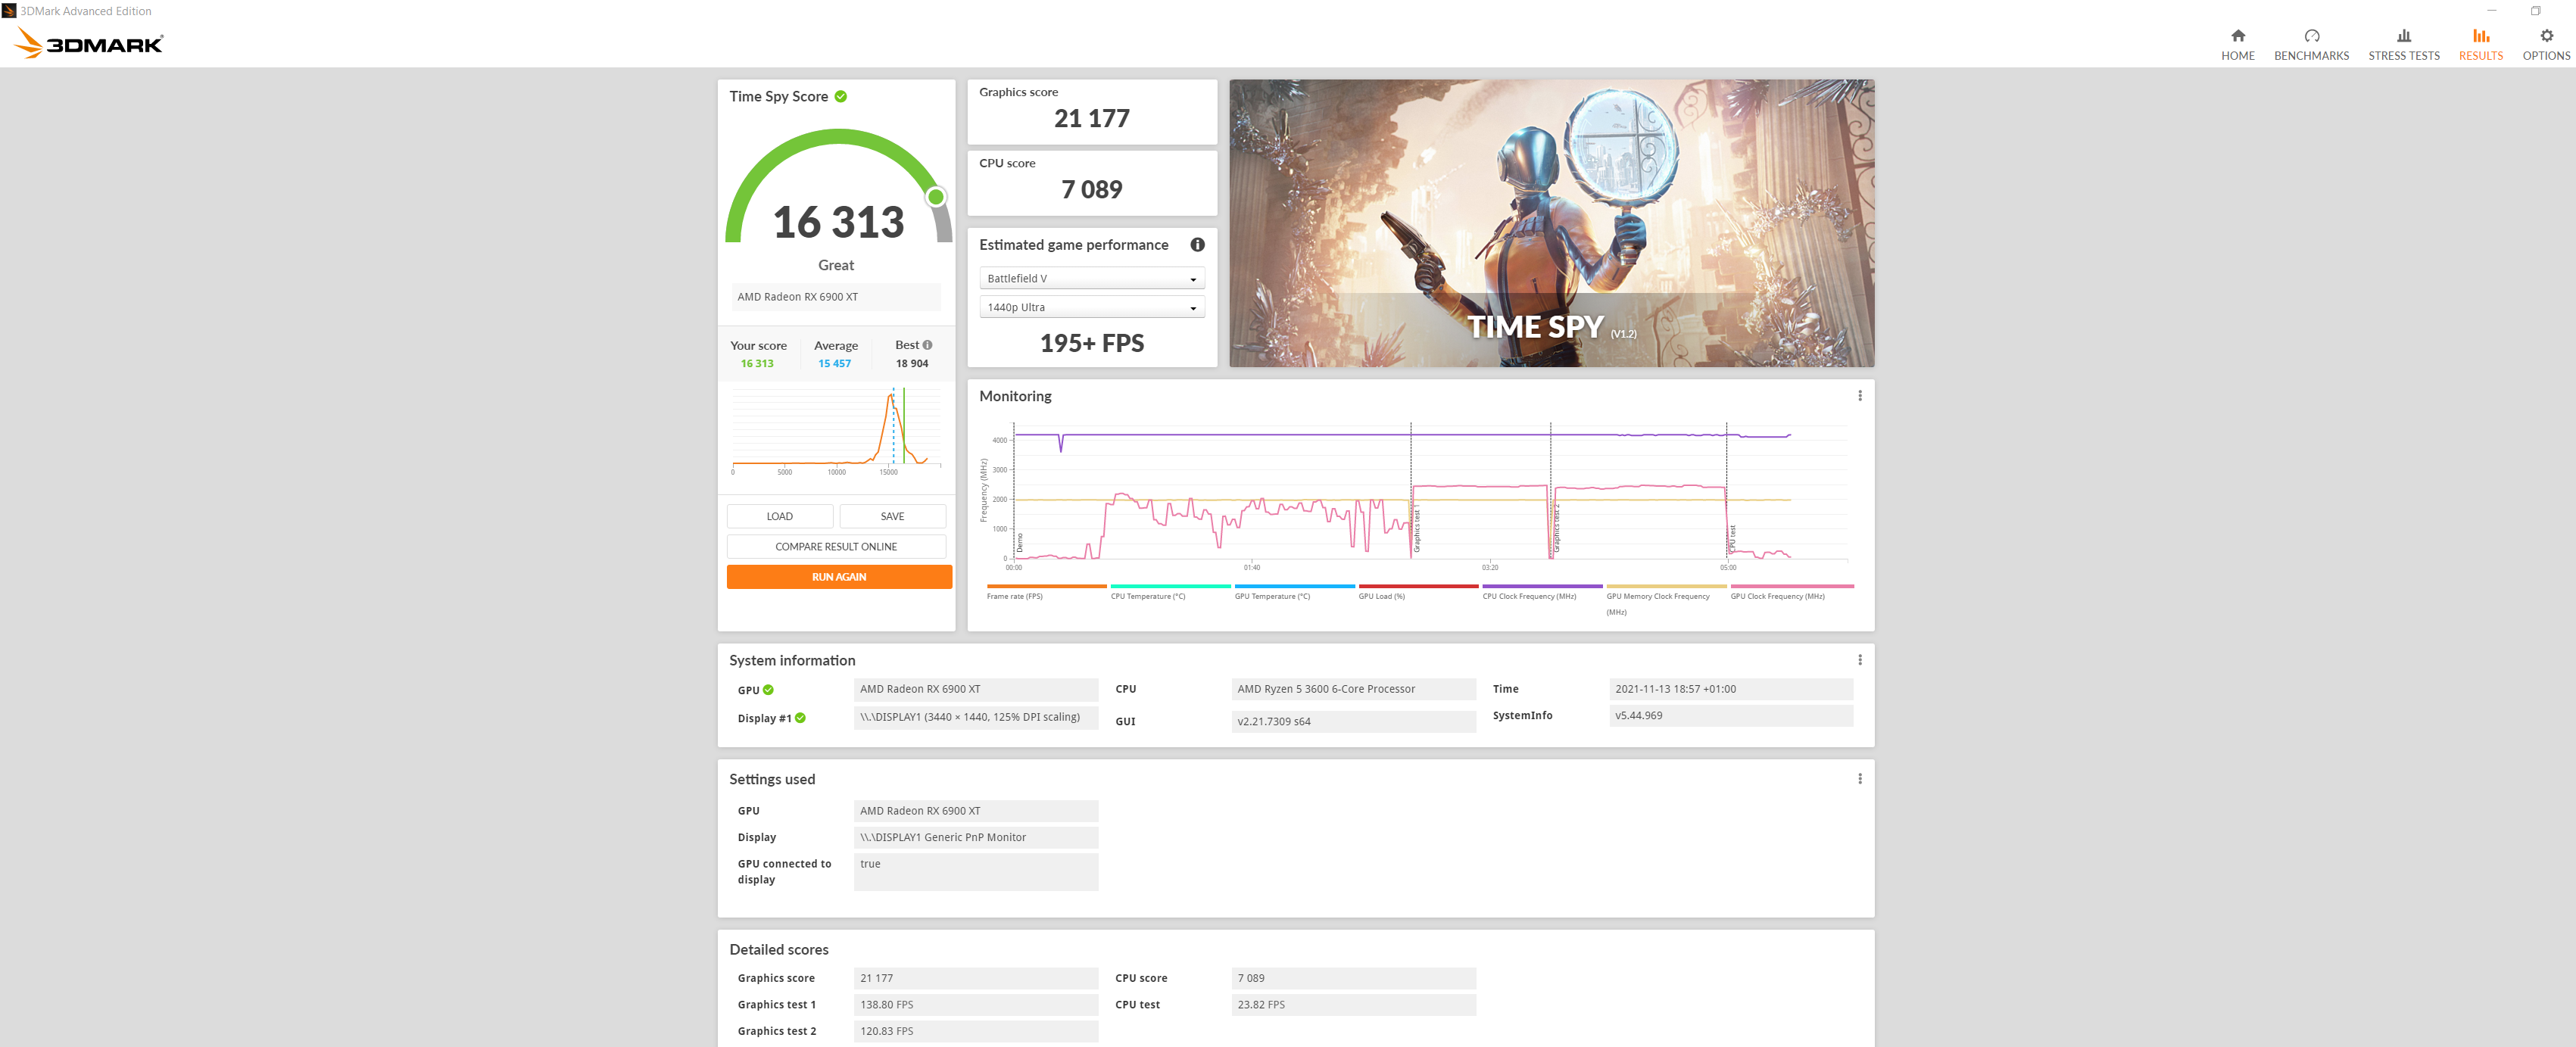Click the info icon beside Estimated game performance

(1197, 244)
